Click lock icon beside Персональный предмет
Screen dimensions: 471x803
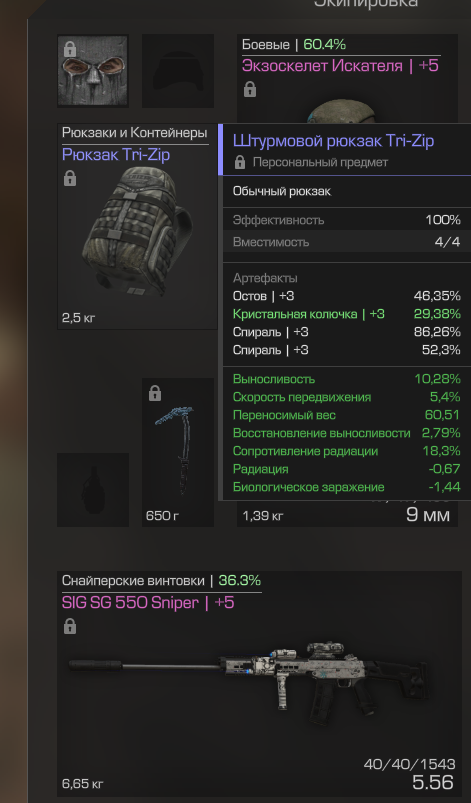point(240,162)
